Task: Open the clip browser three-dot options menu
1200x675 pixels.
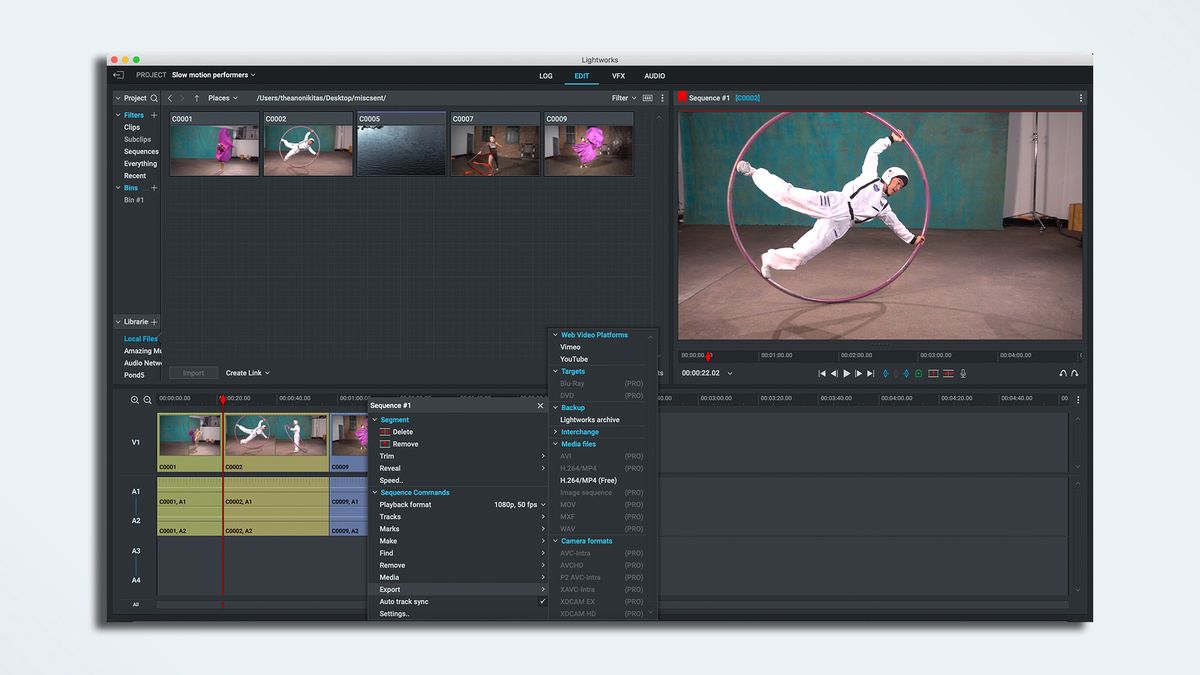Action: click(662, 98)
